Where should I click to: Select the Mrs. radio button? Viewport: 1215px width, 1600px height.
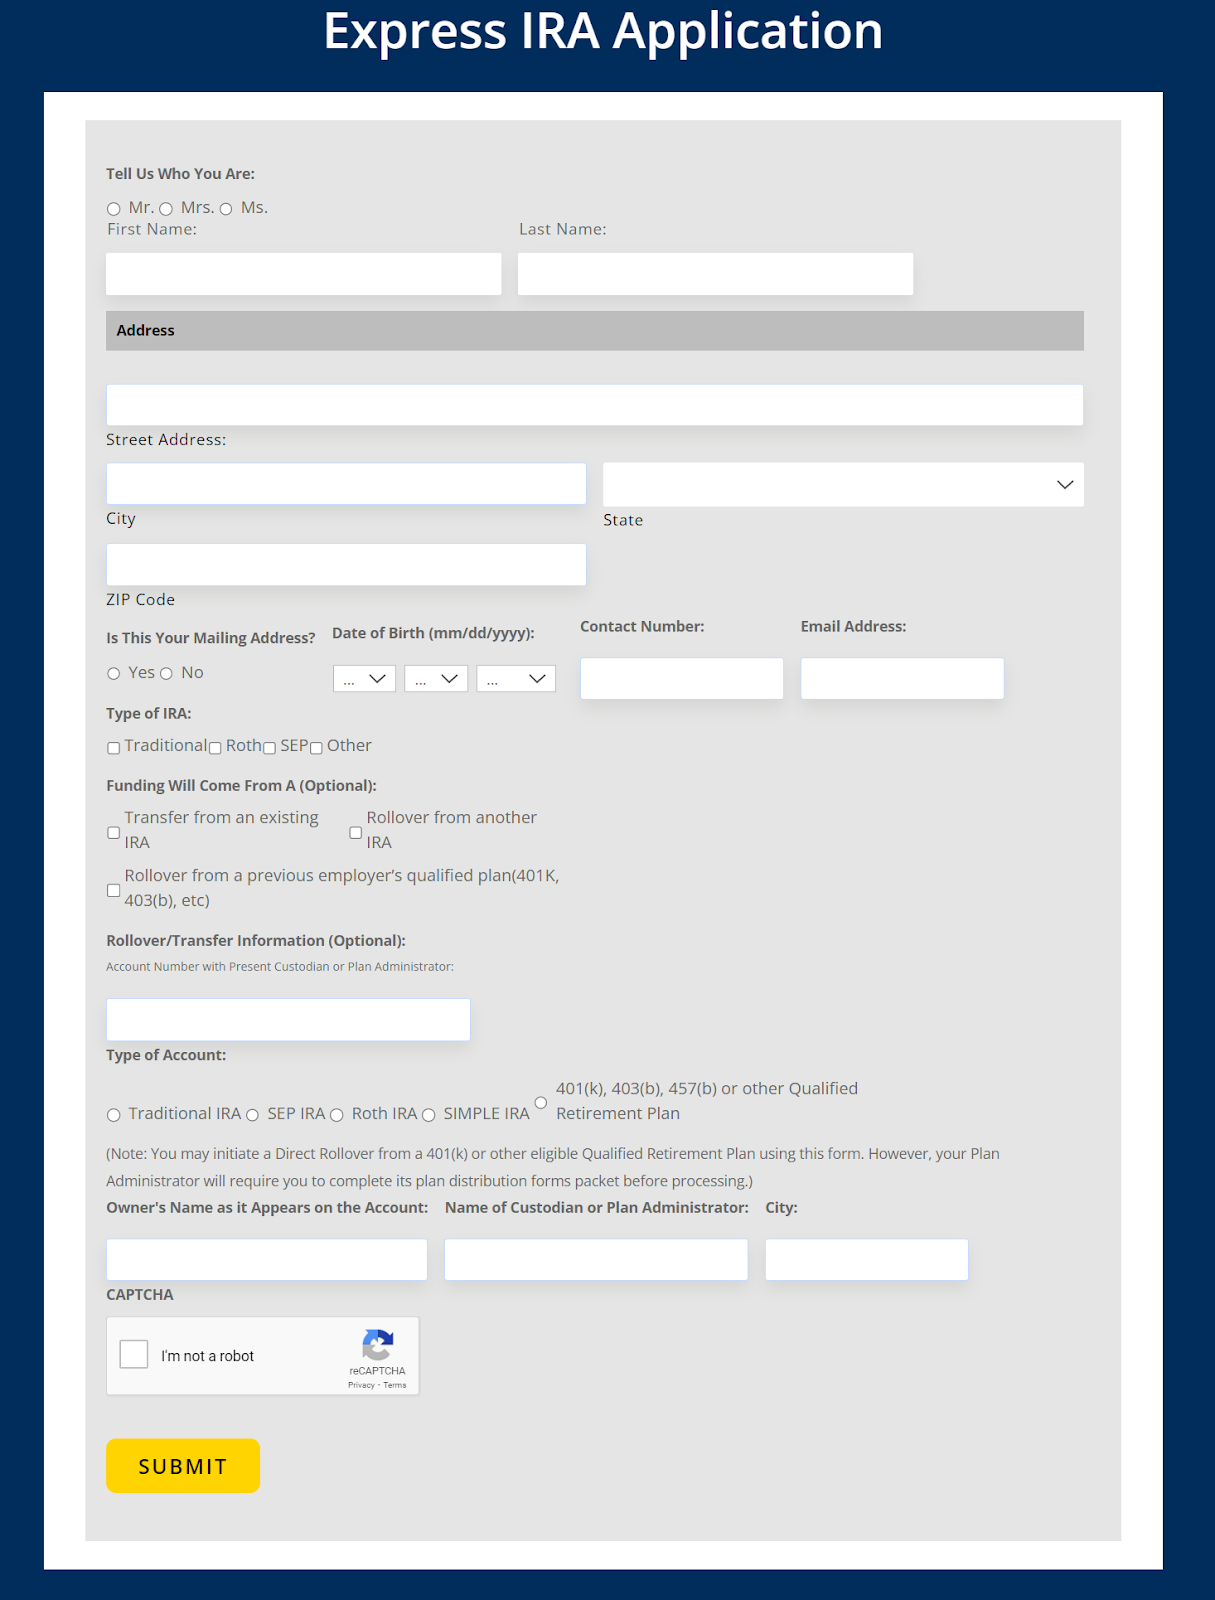tap(166, 209)
